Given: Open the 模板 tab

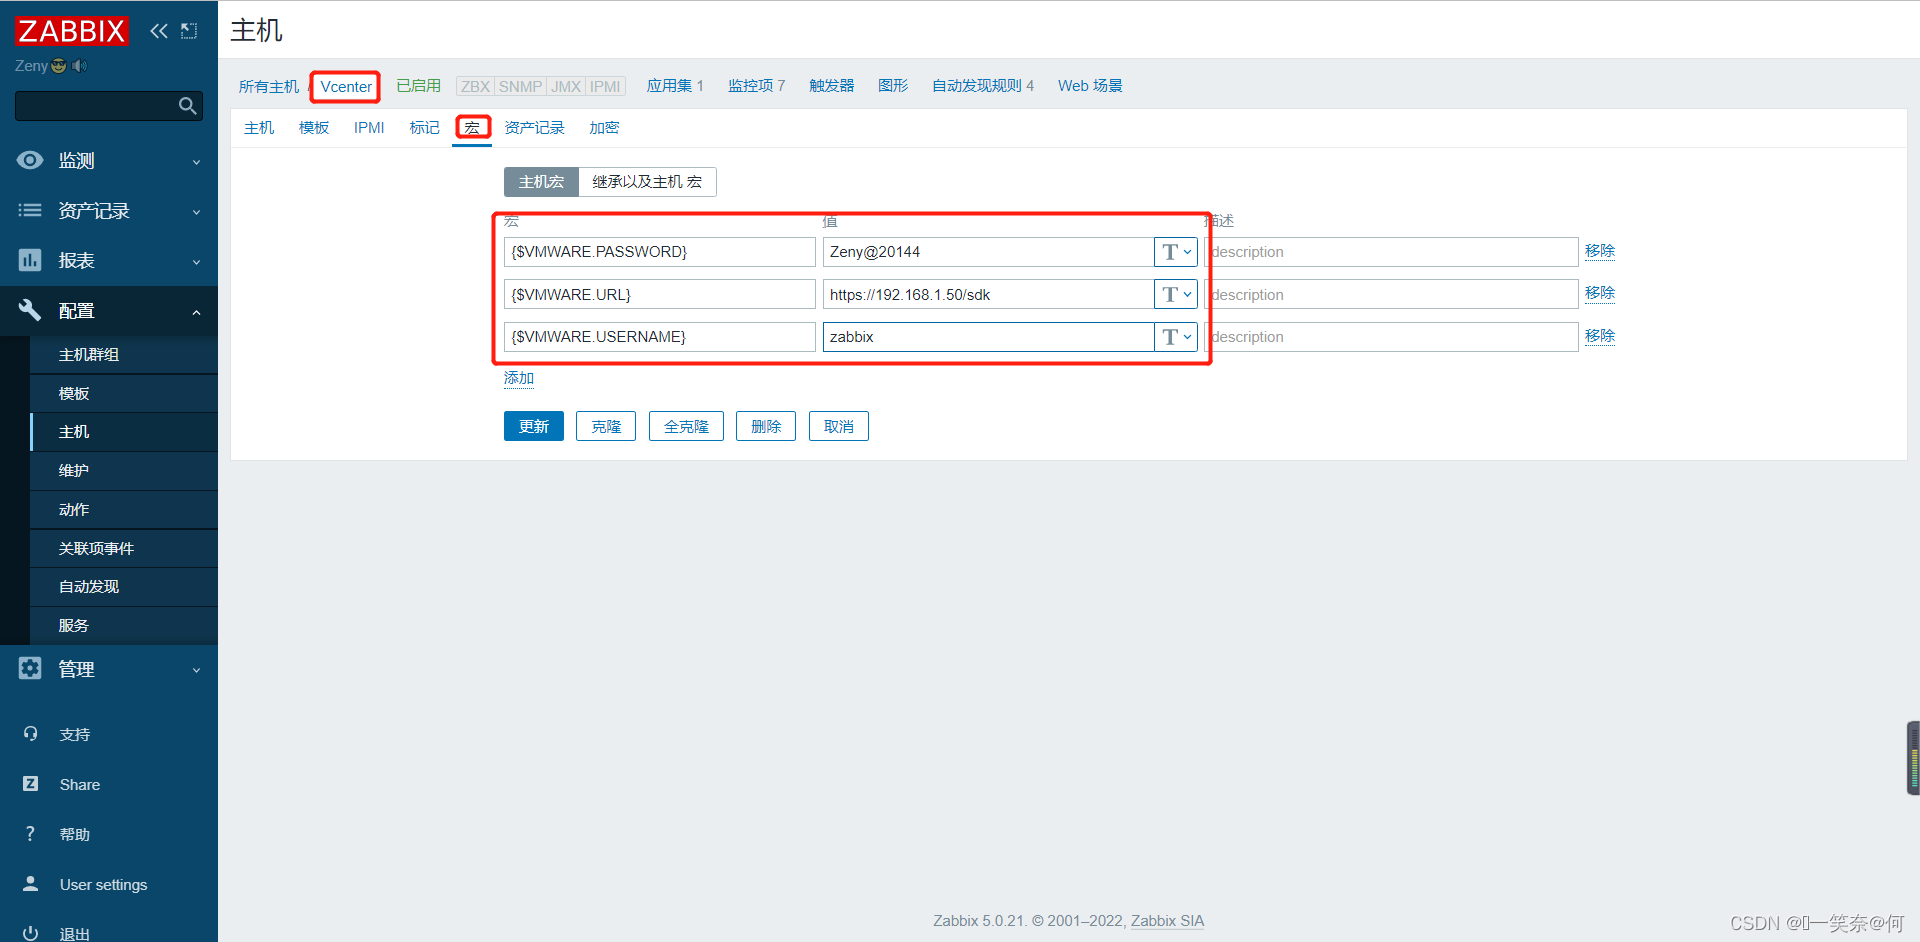Looking at the screenshot, I should 314,128.
